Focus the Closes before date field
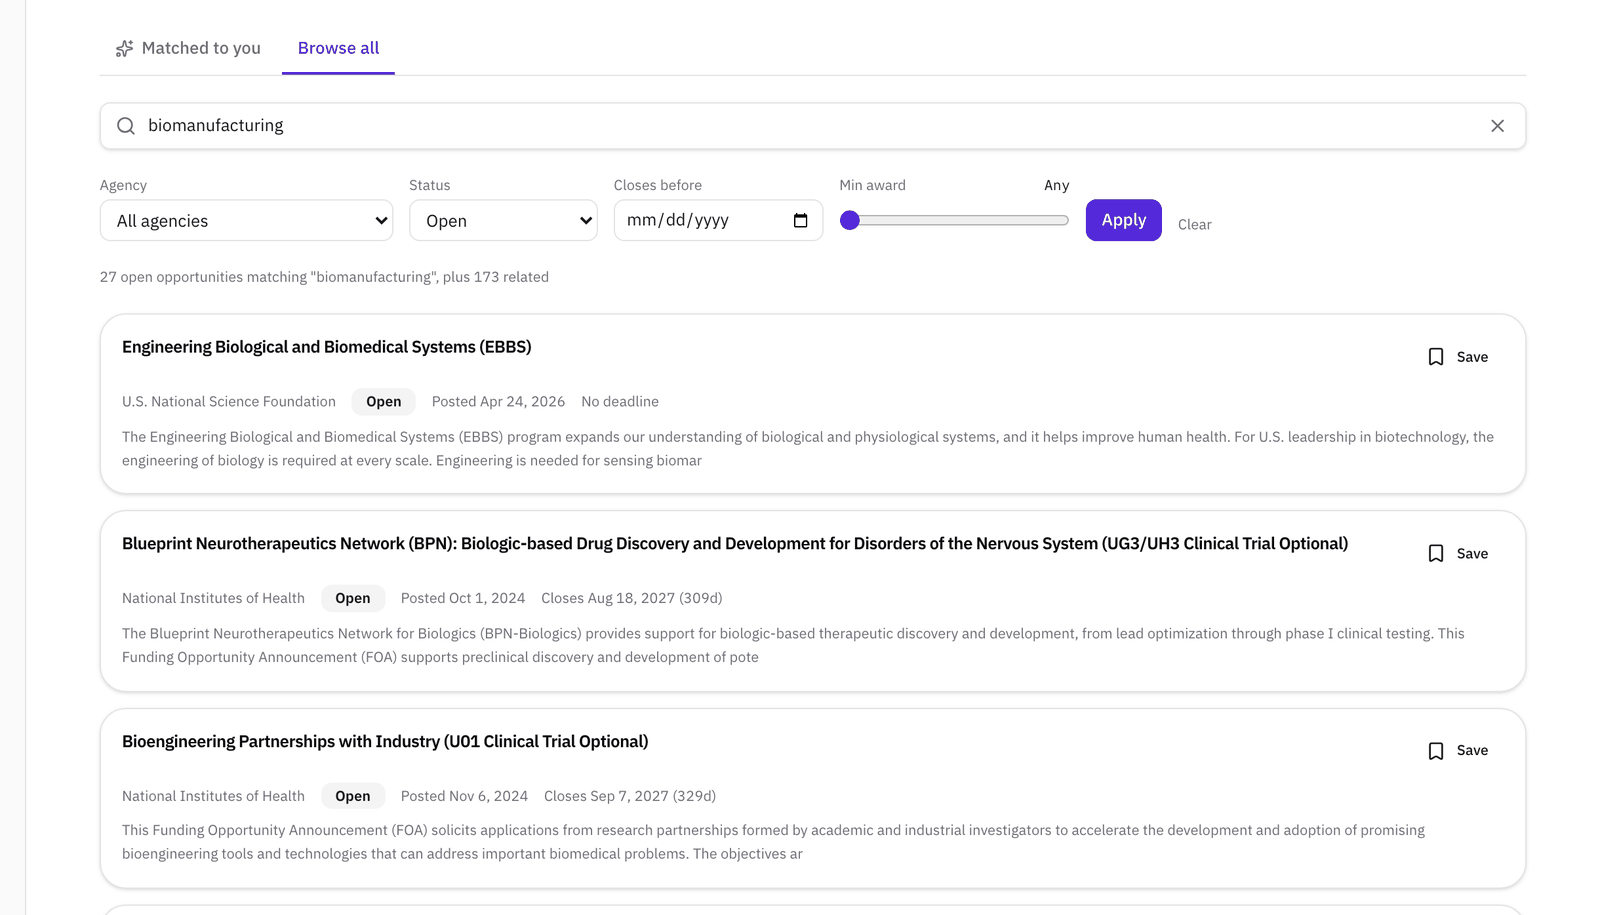The height and width of the screenshot is (915, 1600). (718, 220)
